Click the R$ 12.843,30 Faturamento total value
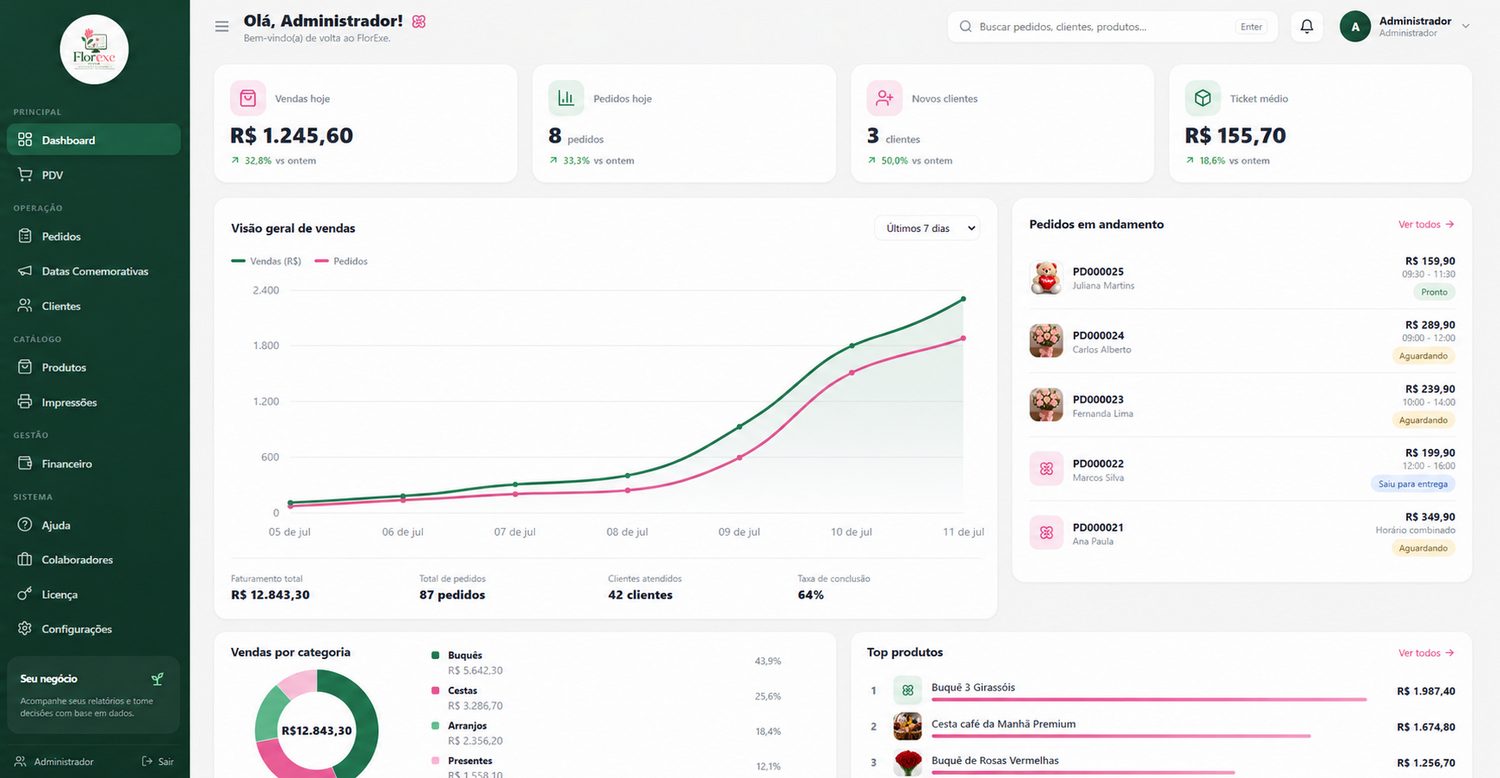 click(x=270, y=595)
